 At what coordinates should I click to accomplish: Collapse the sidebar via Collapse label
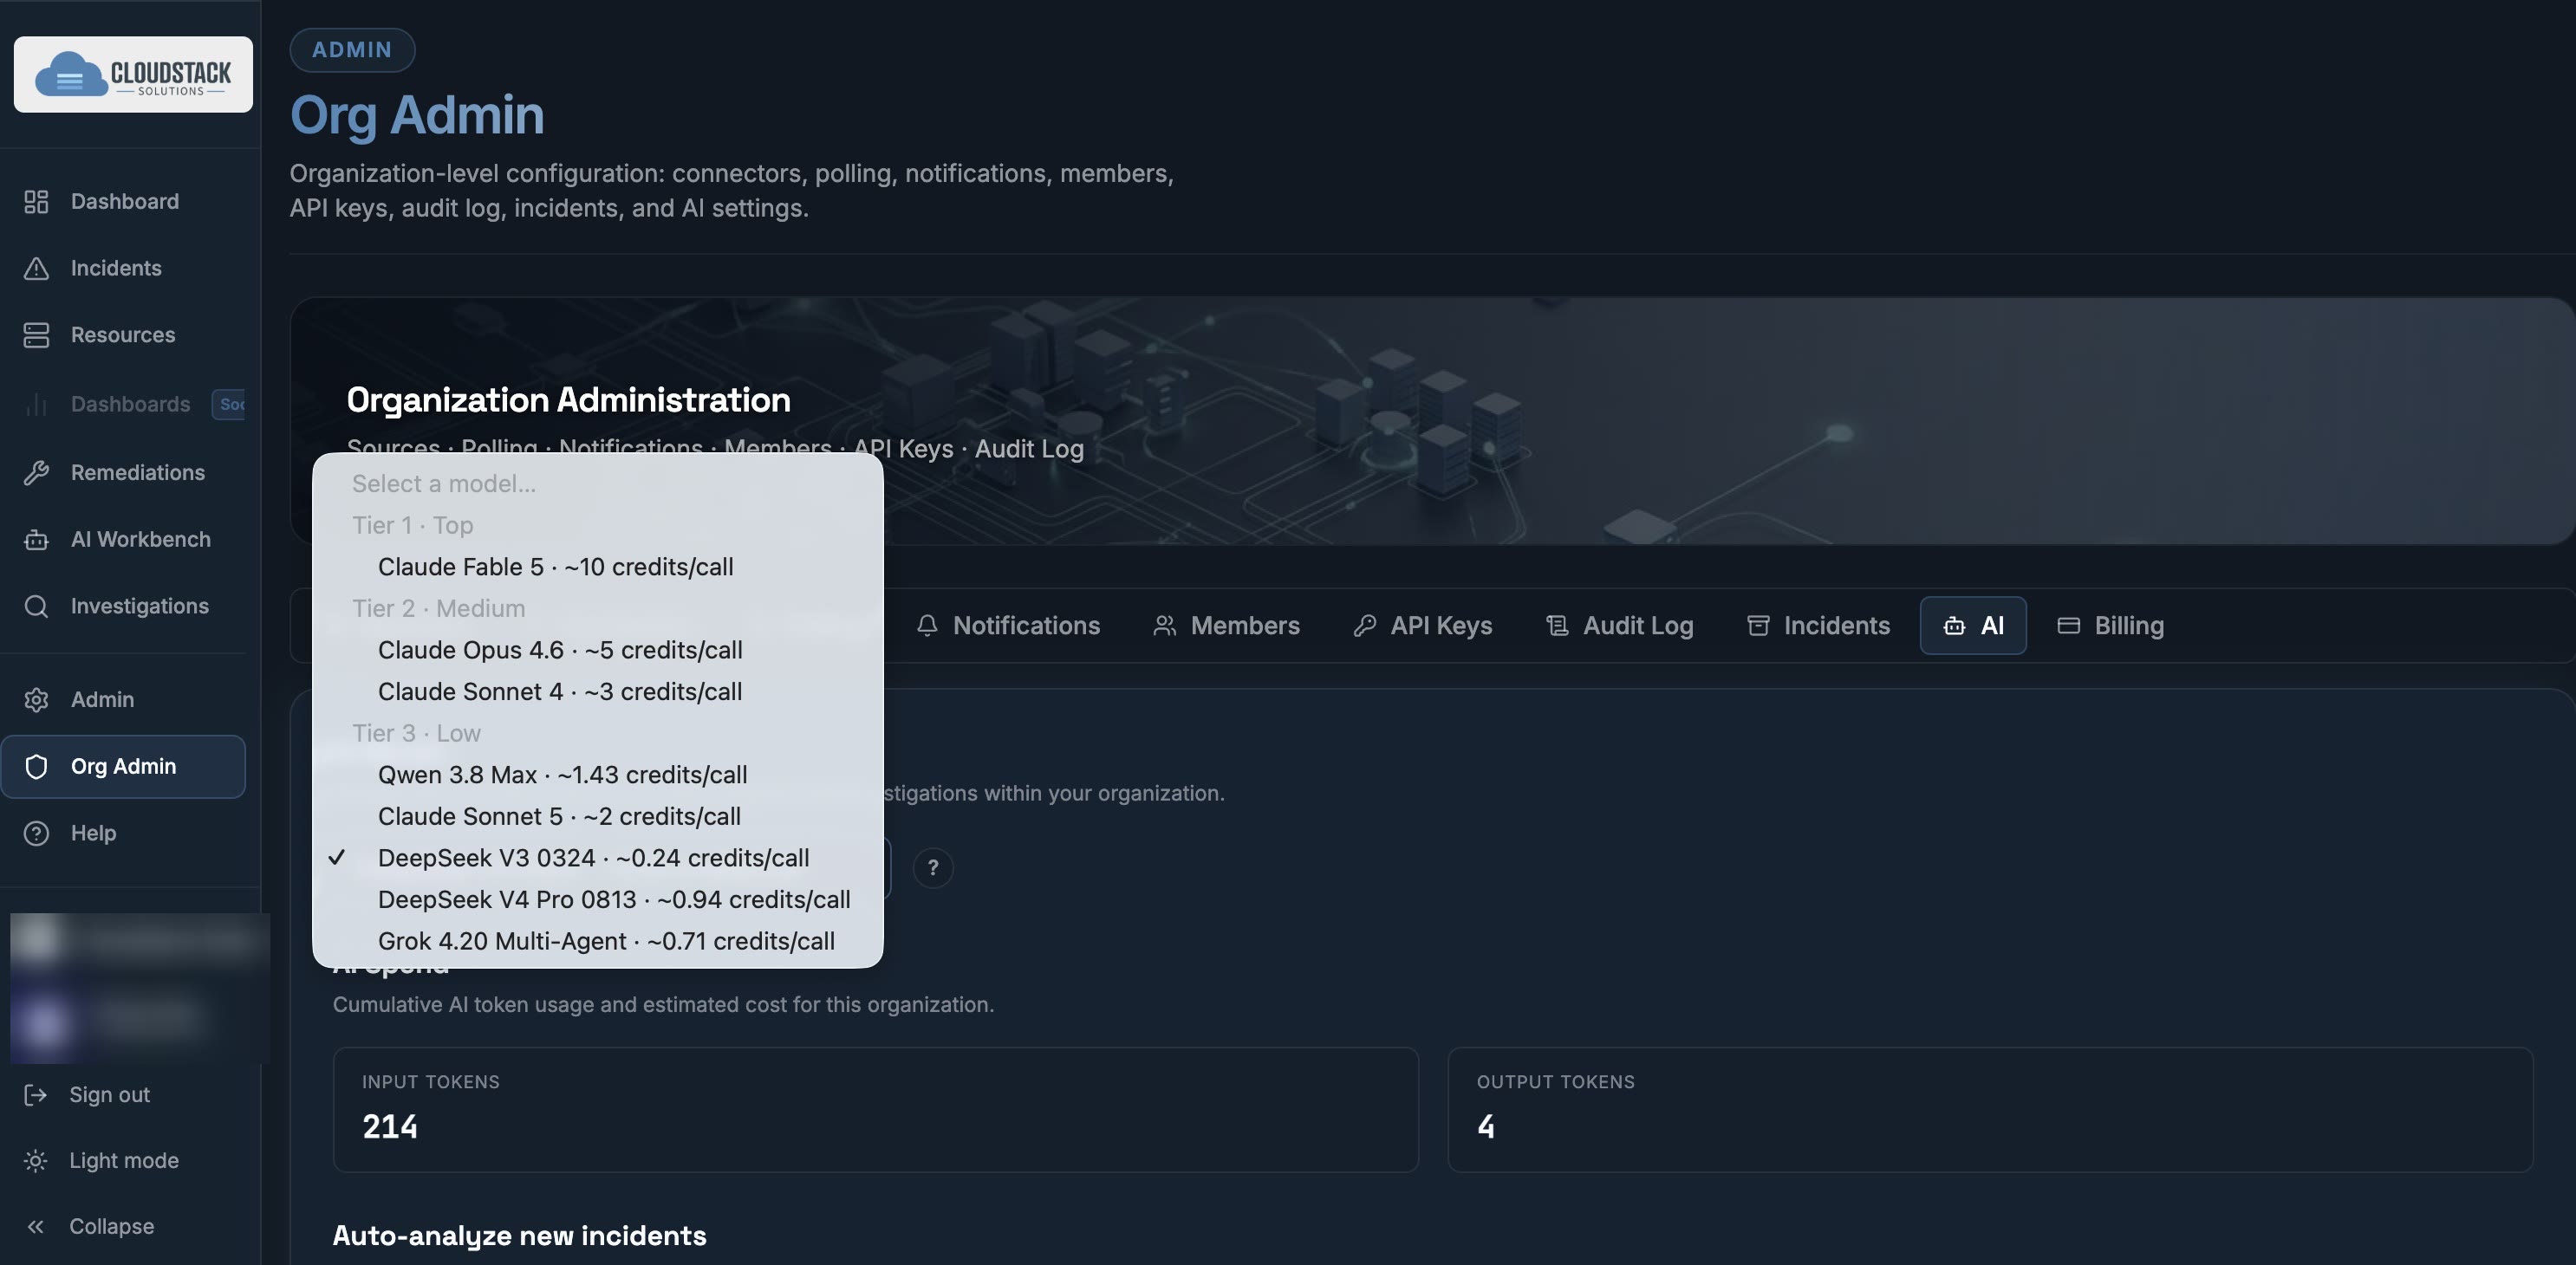coord(111,1227)
